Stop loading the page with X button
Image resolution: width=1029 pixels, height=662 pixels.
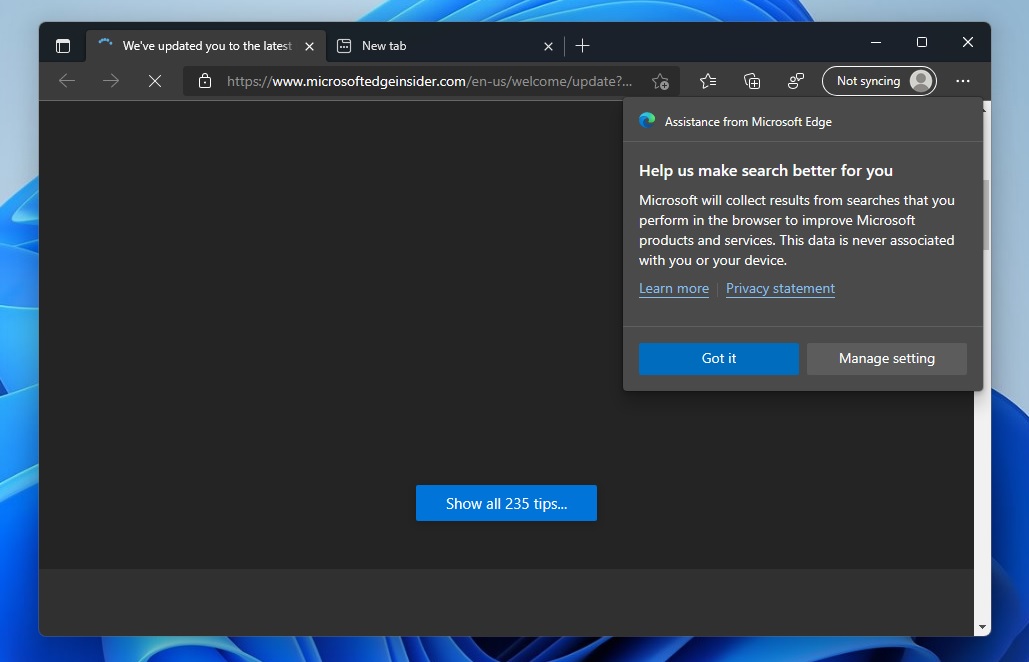click(x=155, y=81)
